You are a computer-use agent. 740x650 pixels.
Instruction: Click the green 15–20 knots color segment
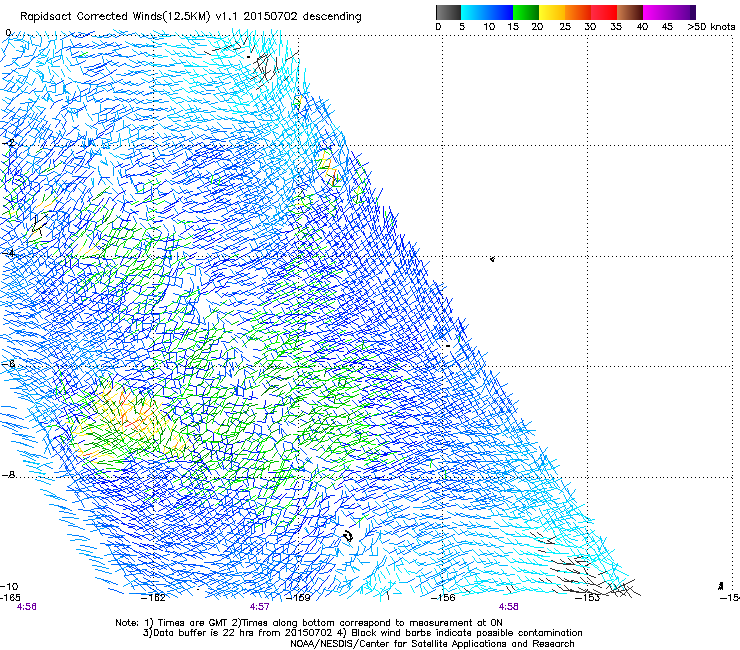tap(526, 12)
